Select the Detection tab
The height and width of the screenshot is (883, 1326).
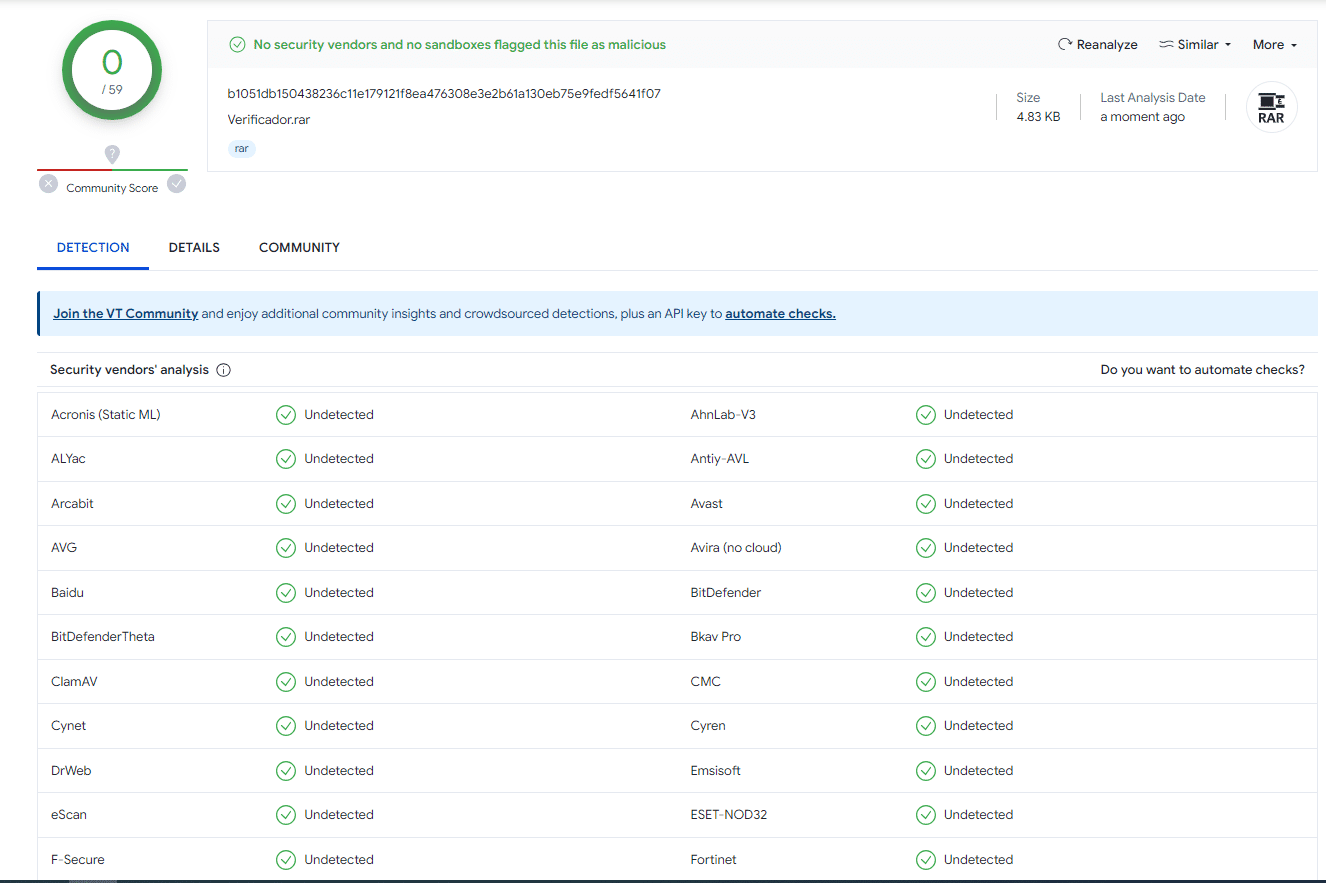[93, 248]
